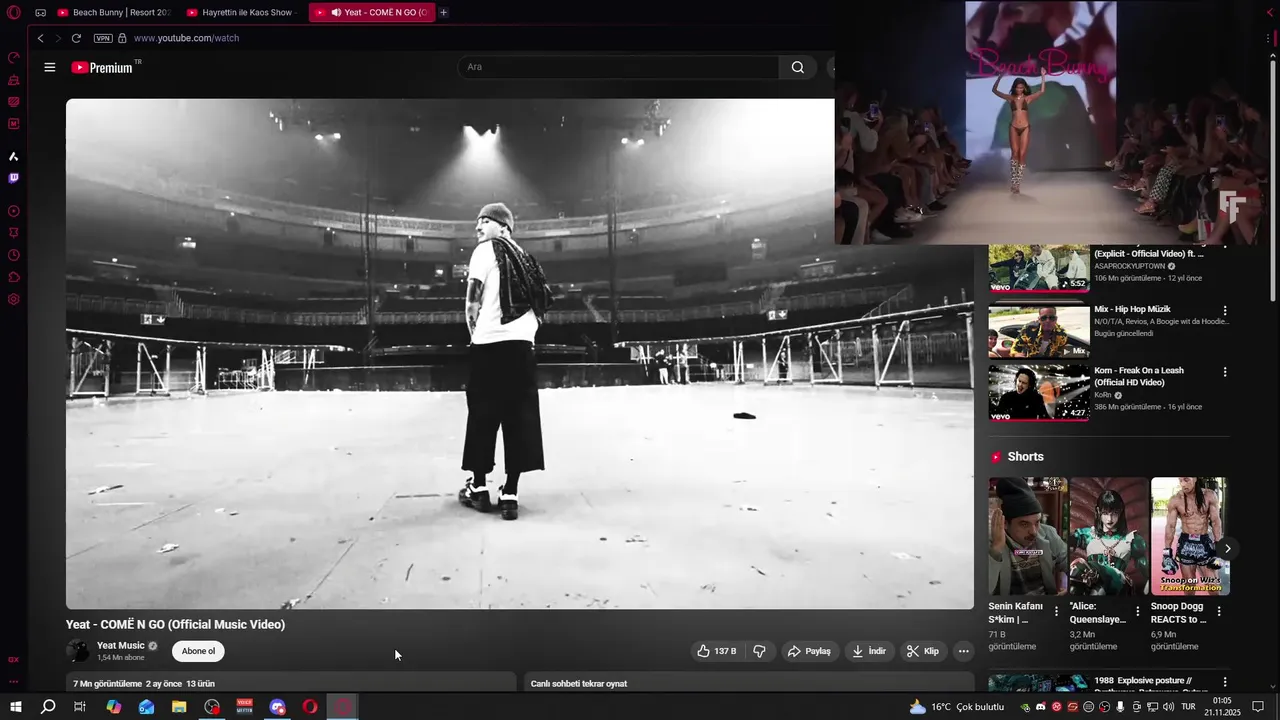Open options menu for 1988 Explosive posture video
Viewport: 1280px width, 720px height.
pos(1225,683)
